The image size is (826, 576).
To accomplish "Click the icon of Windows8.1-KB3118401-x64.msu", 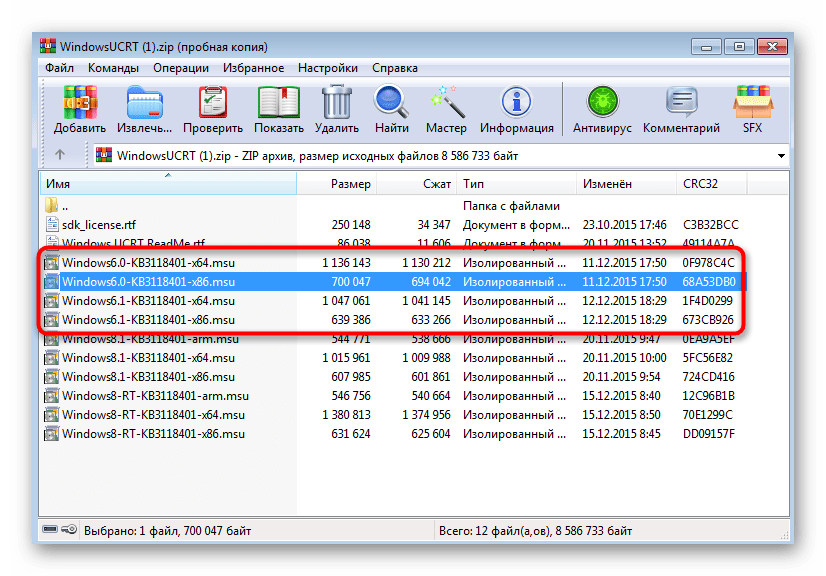I will 51,357.
